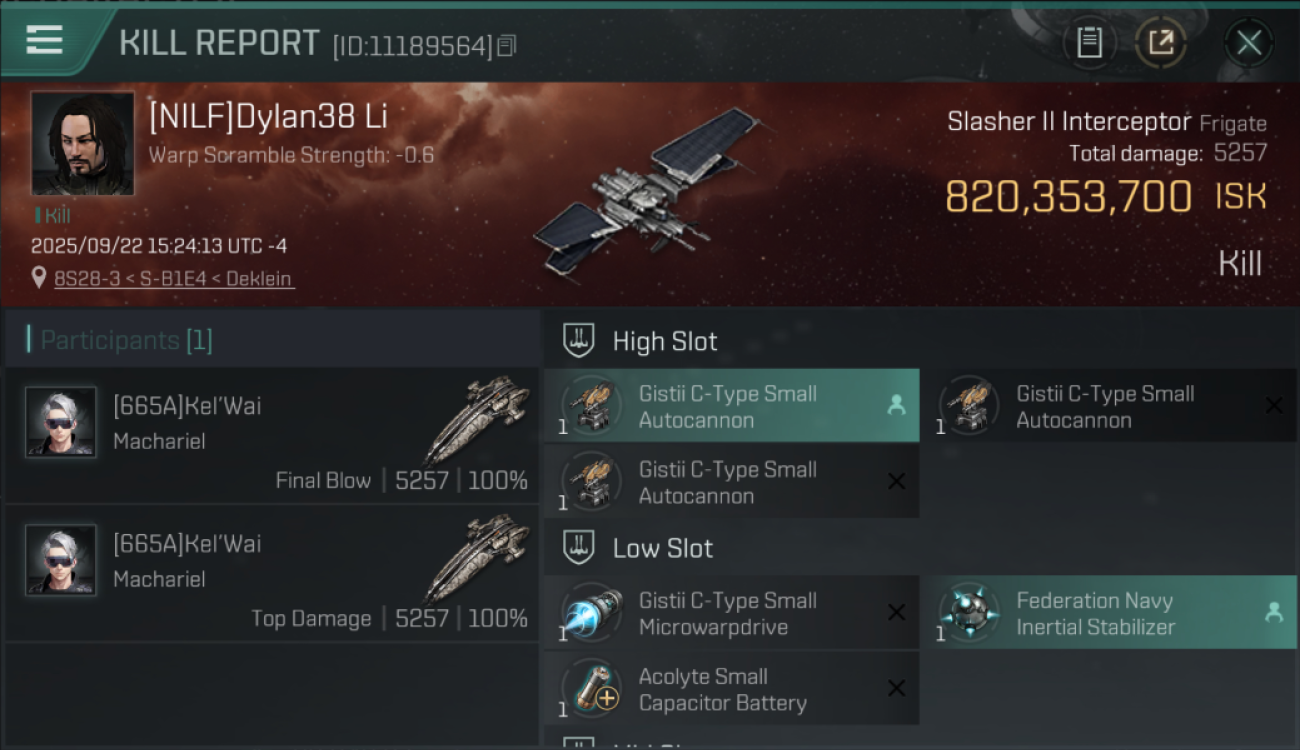
Task: Select highlighted Gistii C-Type Small Autocannon
Action: 732,406
